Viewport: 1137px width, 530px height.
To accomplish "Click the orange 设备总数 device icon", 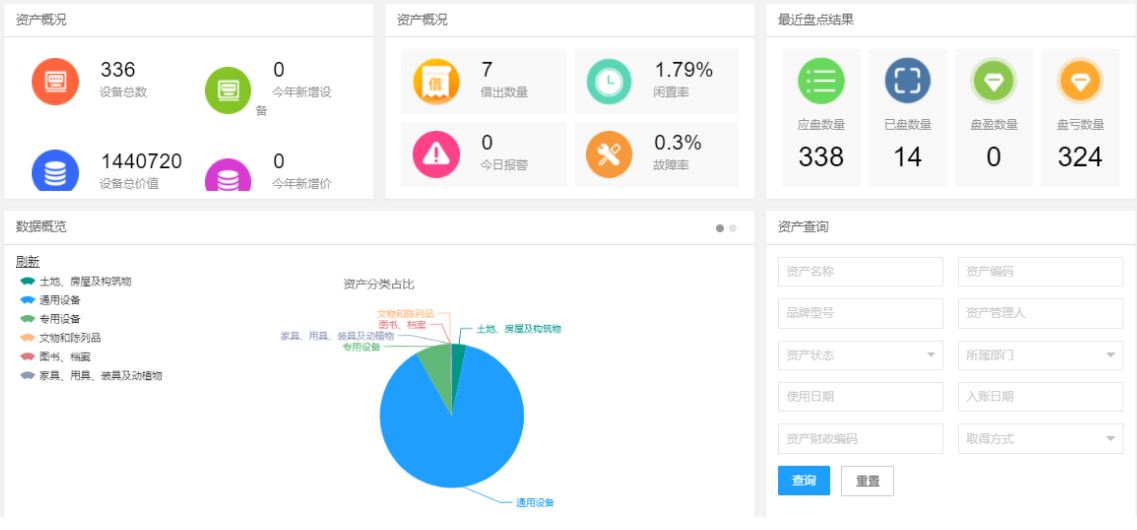I will pos(55,81).
